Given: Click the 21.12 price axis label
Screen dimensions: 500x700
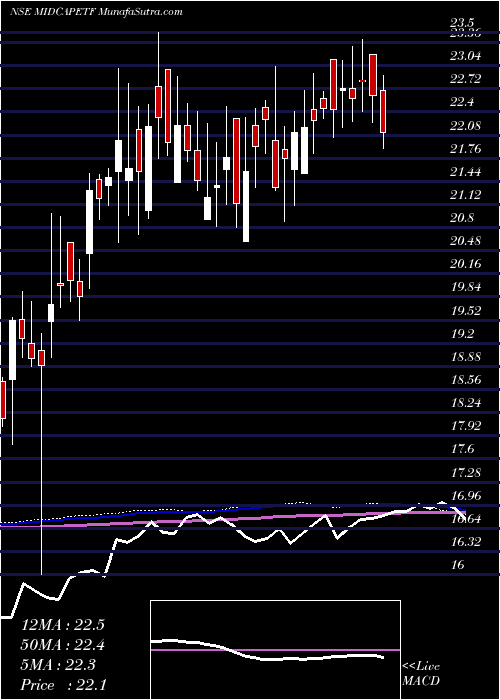Looking at the screenshot, I should (467, 195).
